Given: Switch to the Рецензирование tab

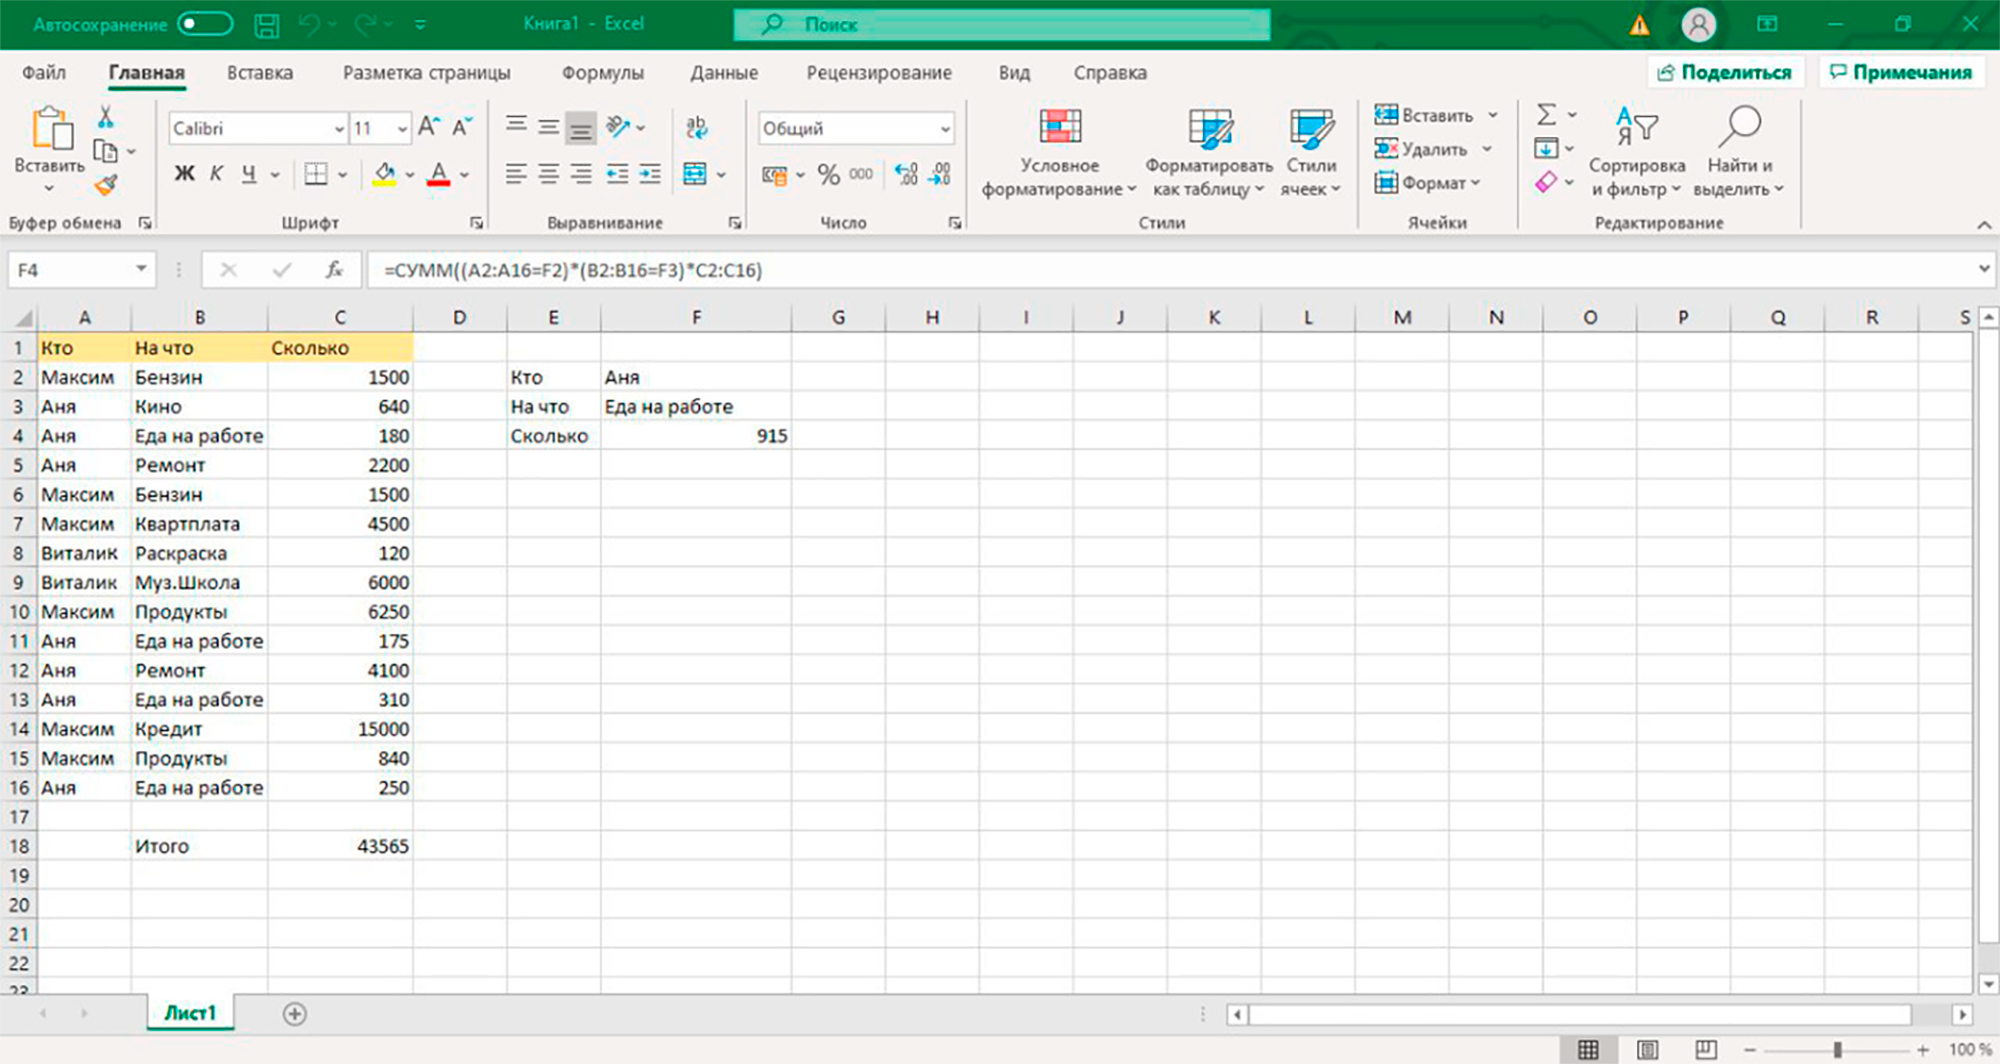Looking at the screenshot, I should tap(879, 72).
